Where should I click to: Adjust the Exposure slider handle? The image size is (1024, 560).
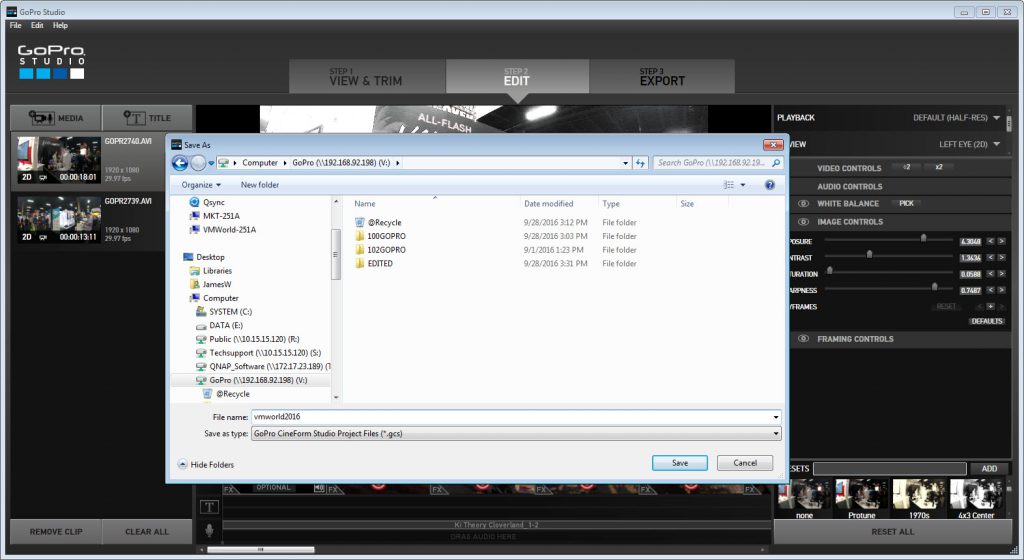923,239
